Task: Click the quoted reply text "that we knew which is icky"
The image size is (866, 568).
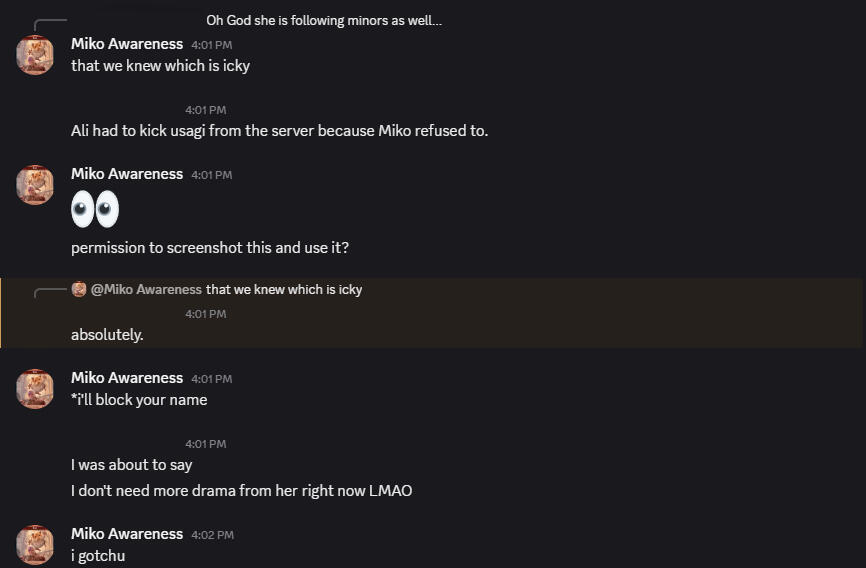Action: tap(284, 290)
